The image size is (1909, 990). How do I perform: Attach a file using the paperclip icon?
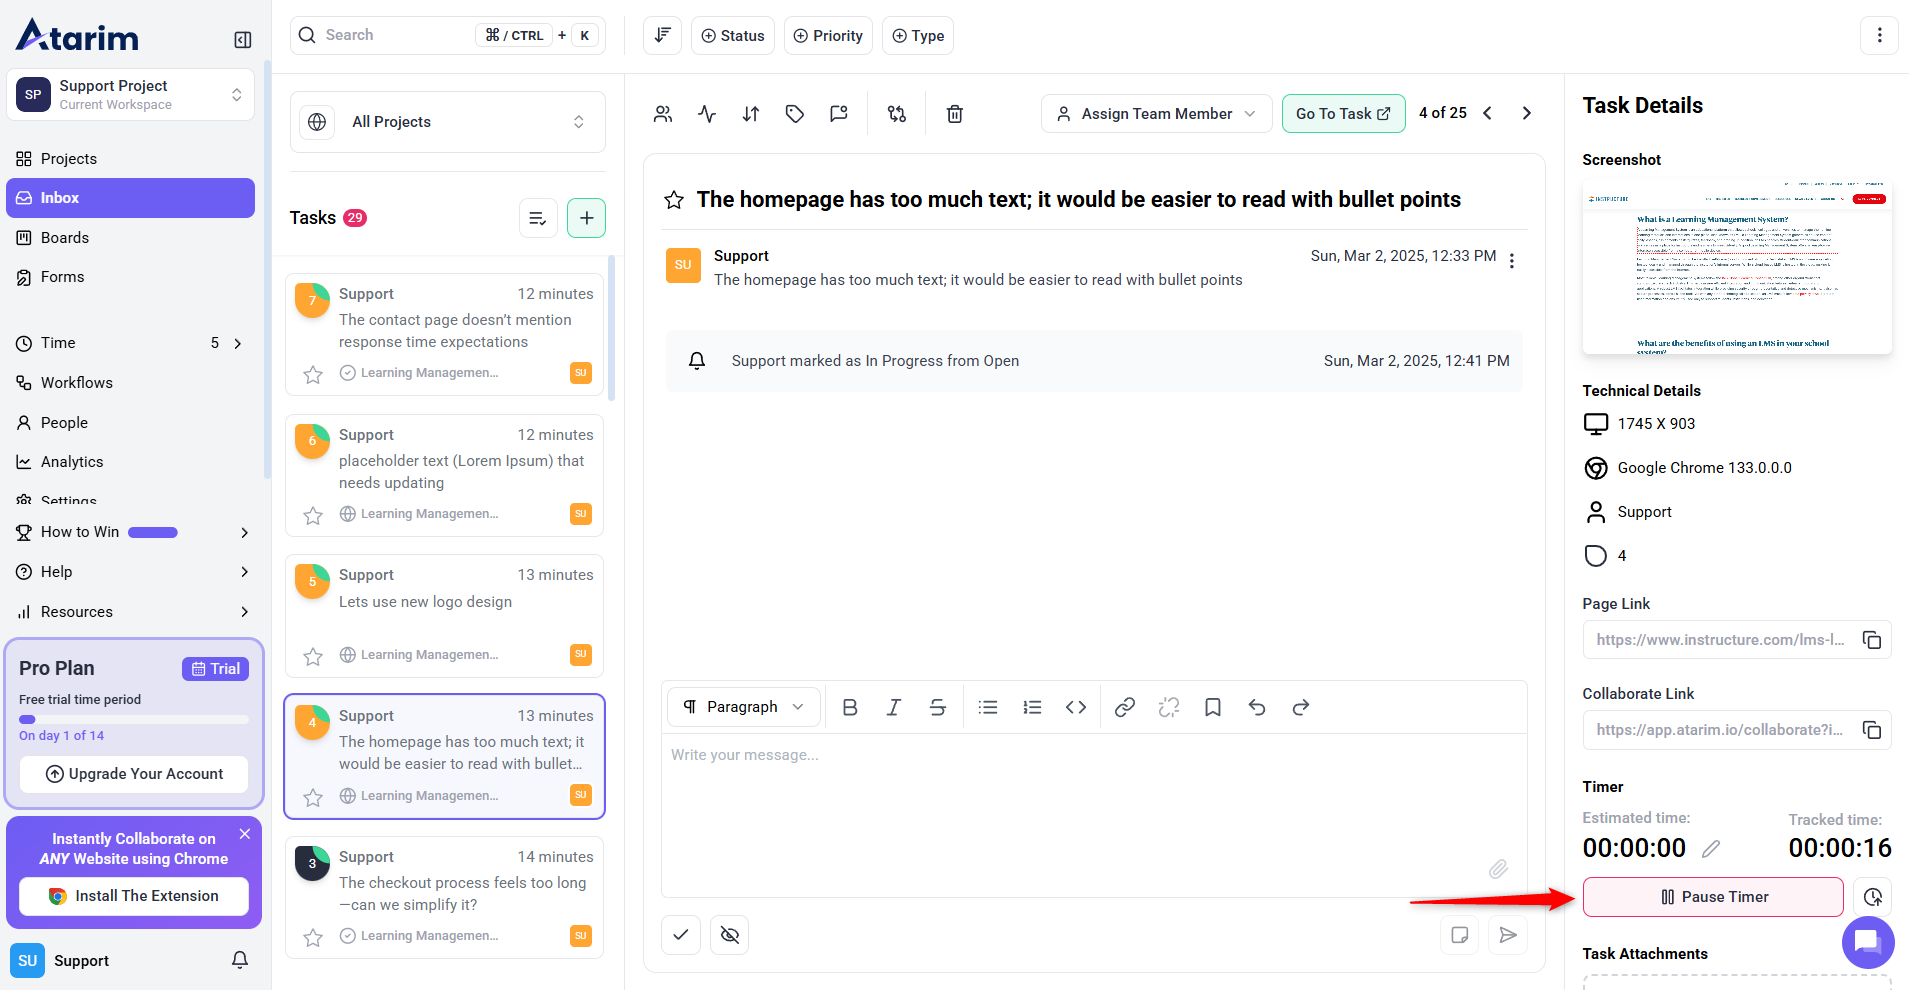(1497, 868)
